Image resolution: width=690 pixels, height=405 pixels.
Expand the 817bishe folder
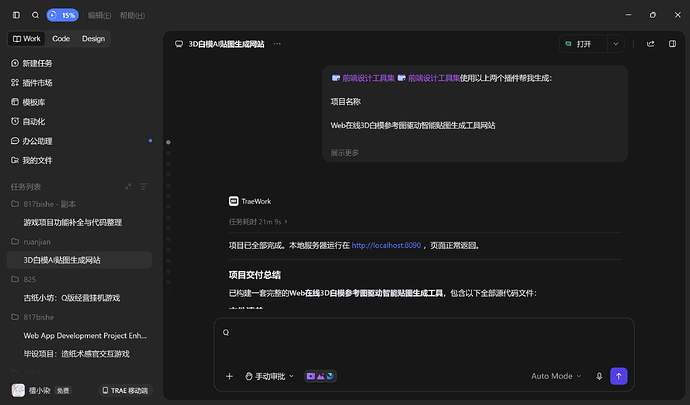(32, 317)
